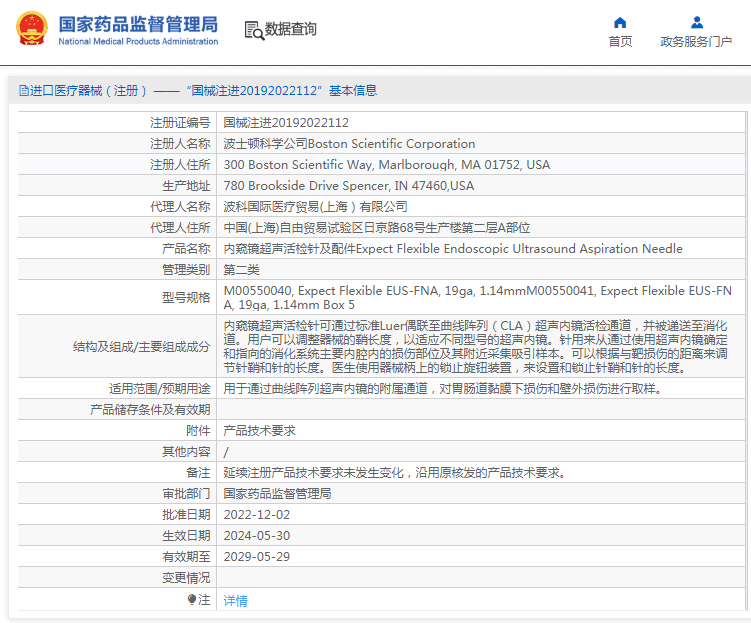Screen dimensions: 751x623
Task: Click the agent address 日京路68号 cell
Action: (x=481, y=228)
